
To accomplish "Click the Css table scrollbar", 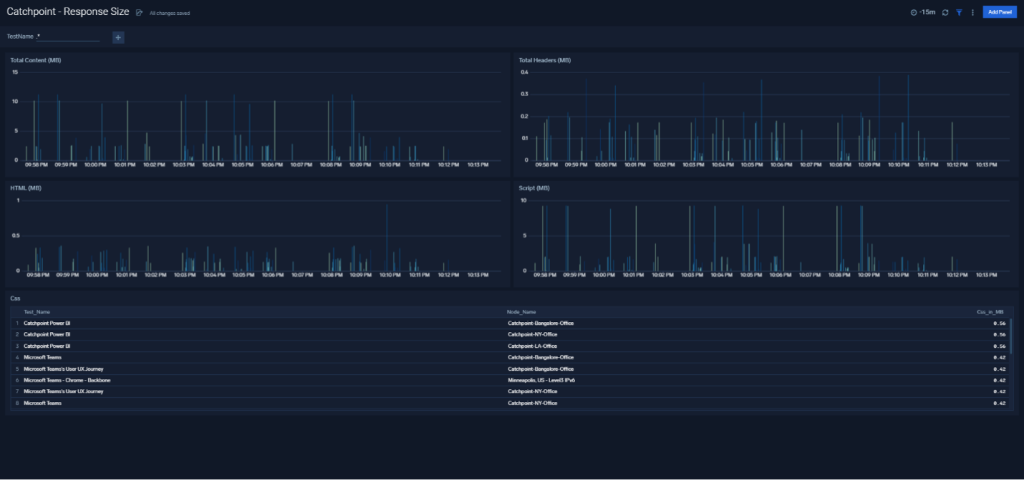I will click(1011, 334).
